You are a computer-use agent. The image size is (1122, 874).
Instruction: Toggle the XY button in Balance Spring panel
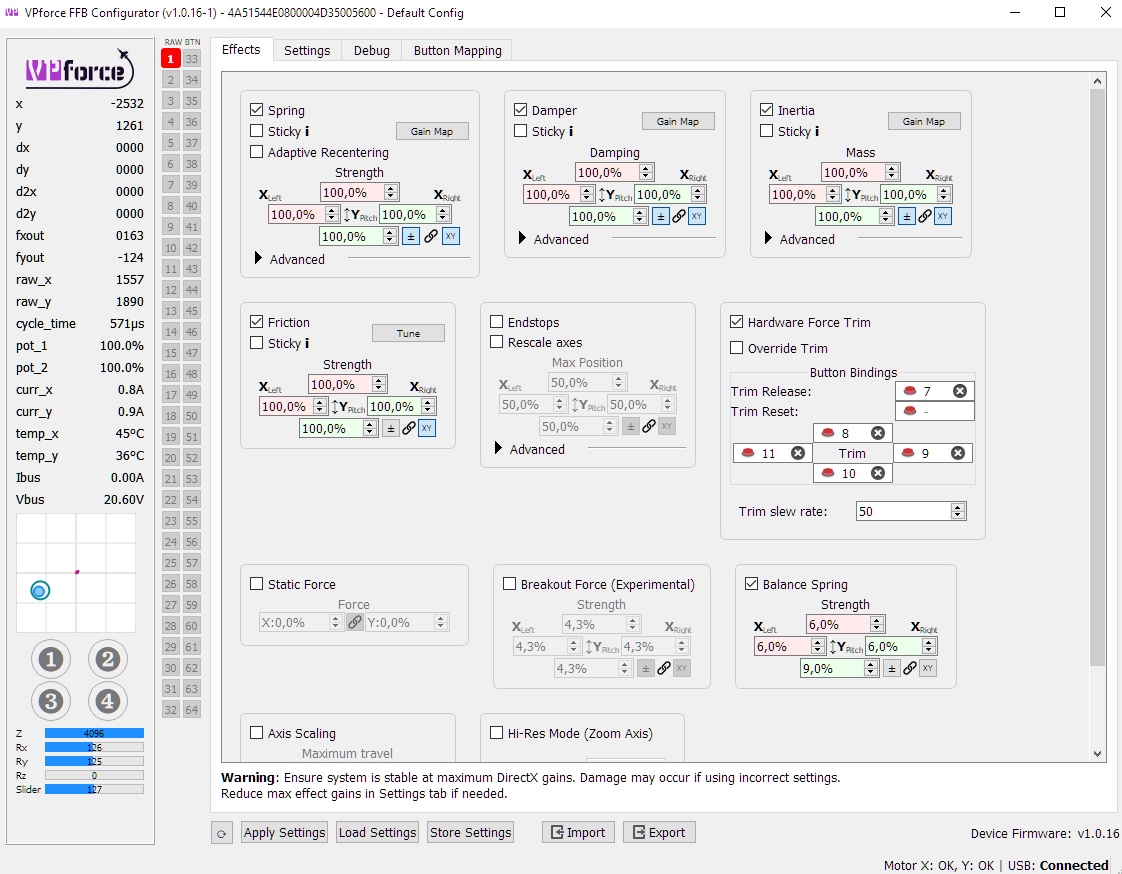tap(927, 669)
